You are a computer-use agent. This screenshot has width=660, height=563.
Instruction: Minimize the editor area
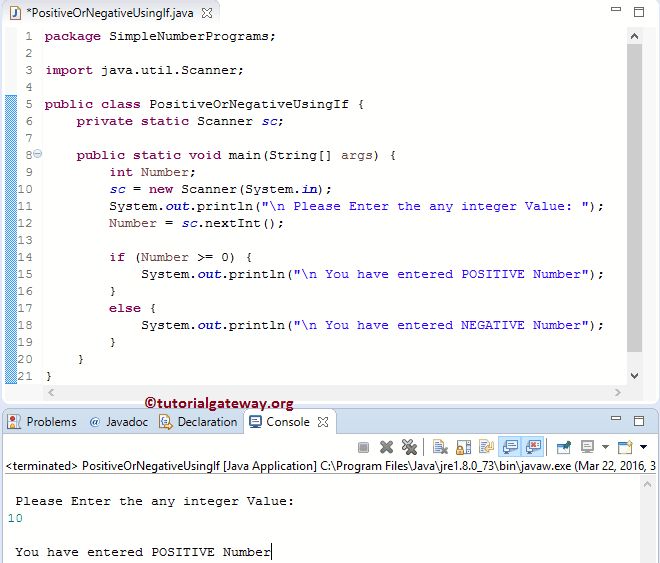[x=616, y=9]
